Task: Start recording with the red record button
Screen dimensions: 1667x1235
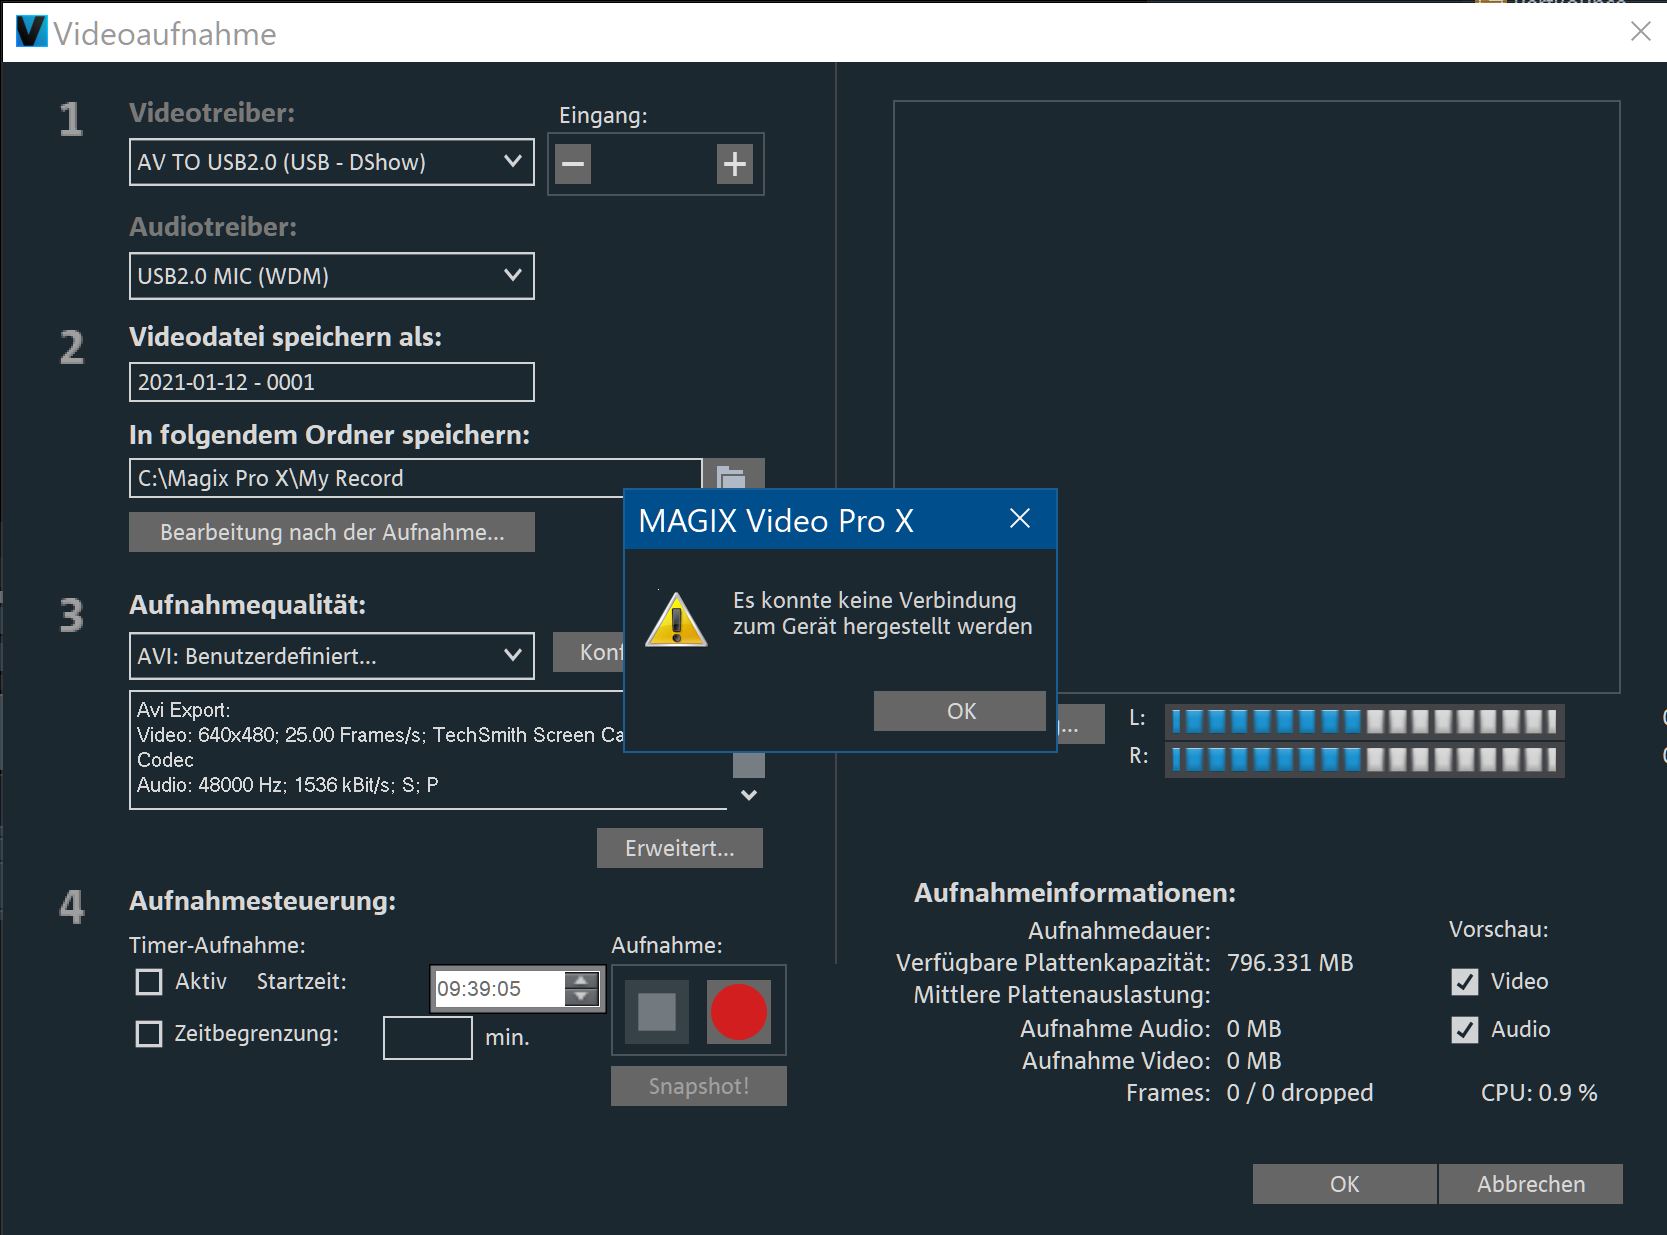Action: pyautogui.click(x=739, y=1012)
